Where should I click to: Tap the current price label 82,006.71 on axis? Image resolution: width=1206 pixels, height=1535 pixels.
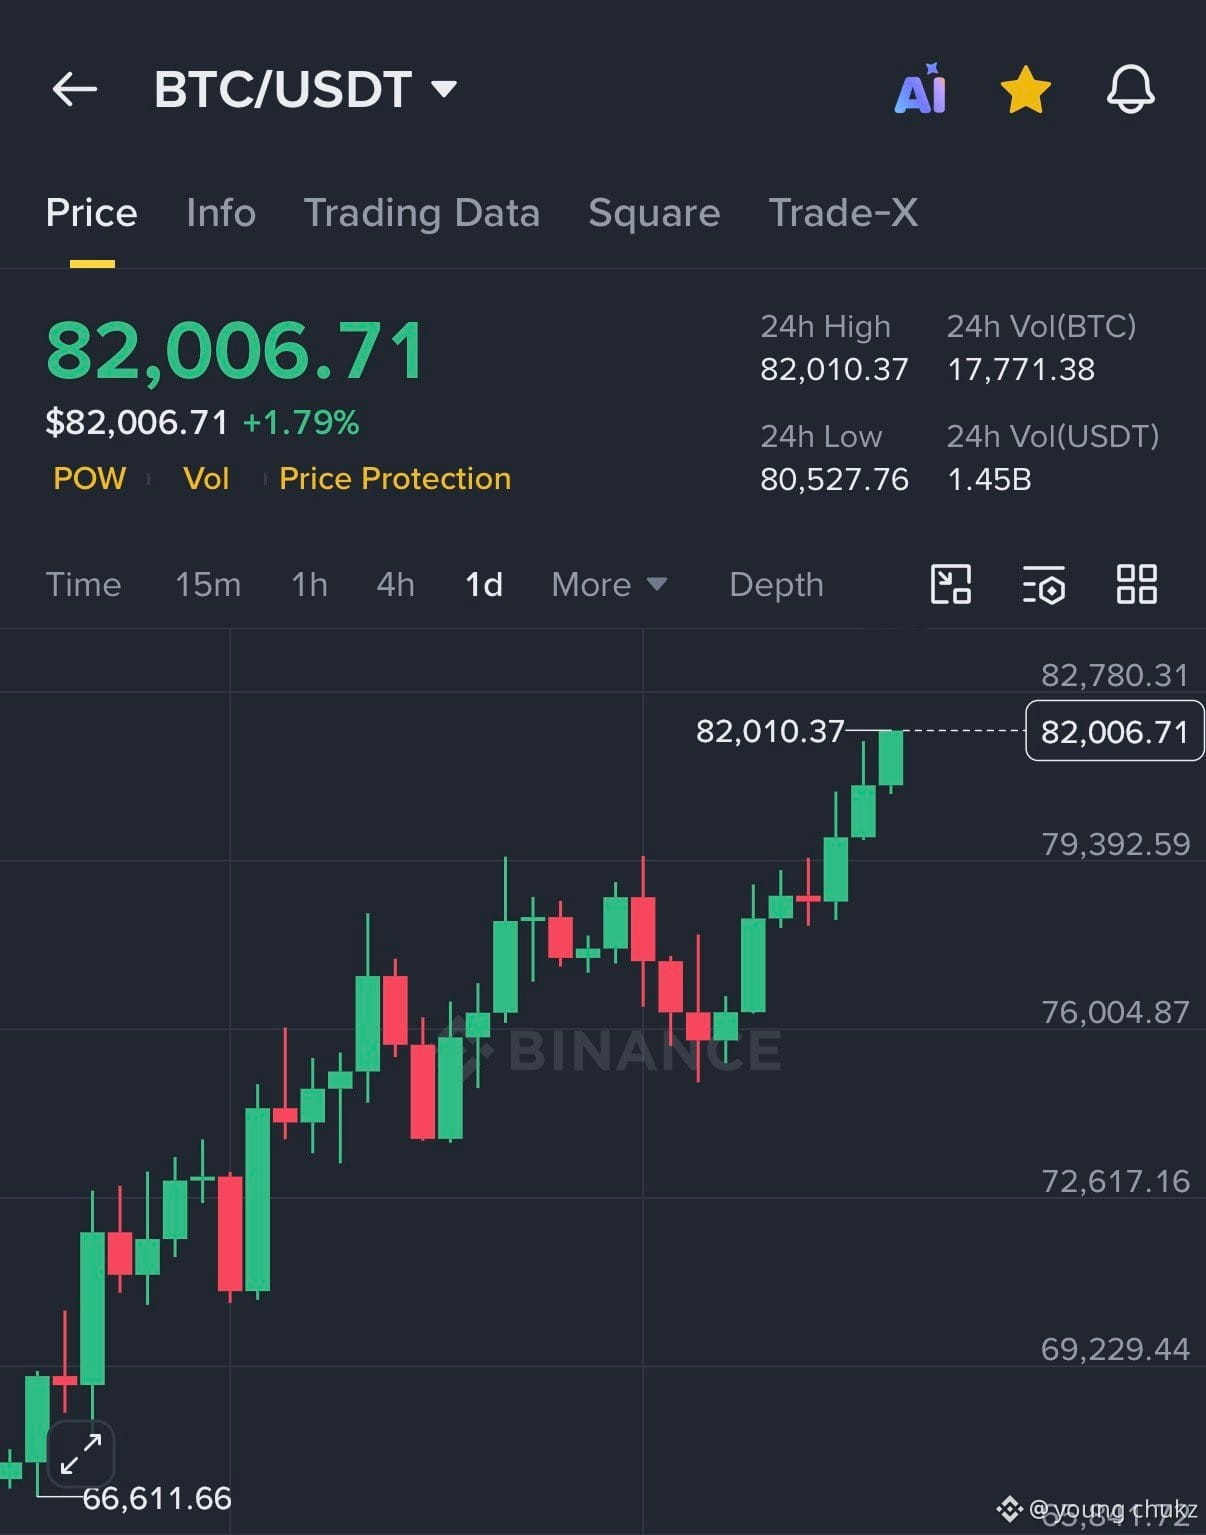click(1114, 732)
